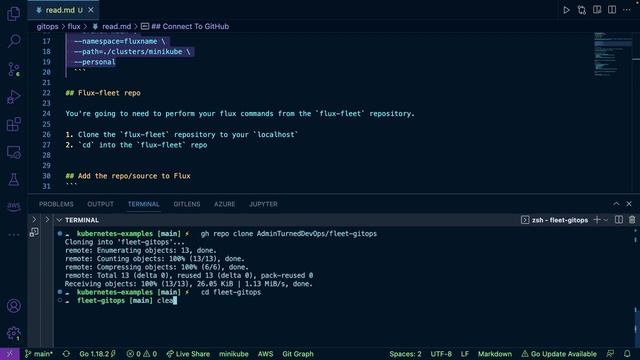Change the Markdown language mode
This screenshot has height=360, width=640.
[x=495, y=354]
